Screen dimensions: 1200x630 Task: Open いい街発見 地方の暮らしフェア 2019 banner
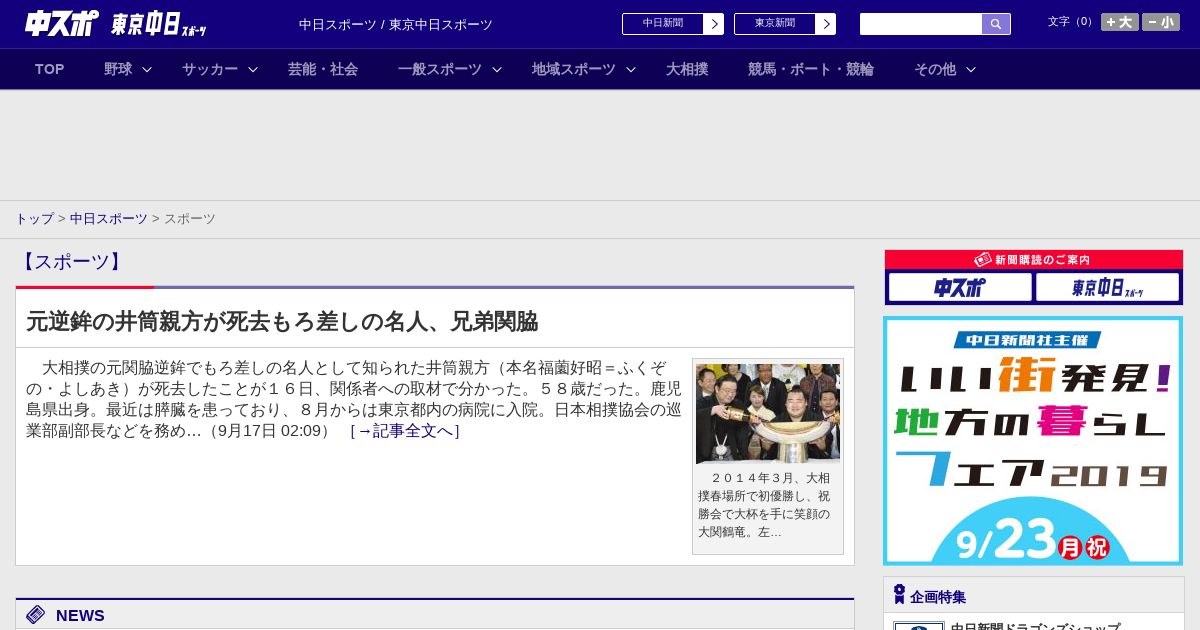(x=1033, y=441)
